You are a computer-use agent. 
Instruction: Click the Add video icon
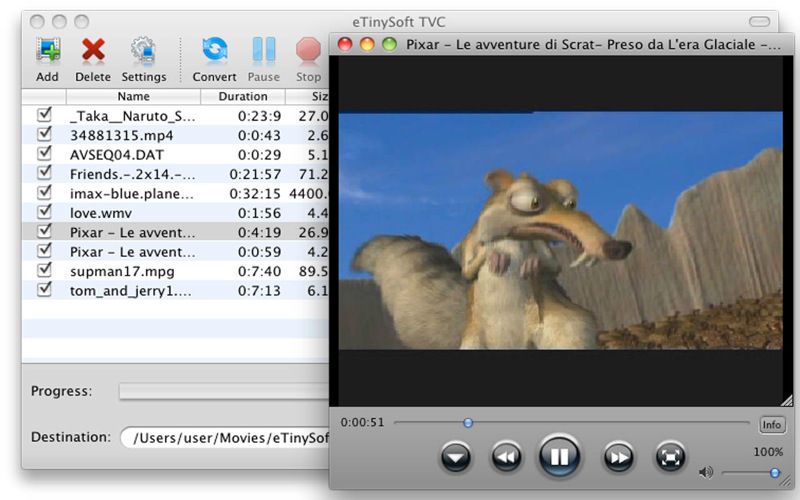coord(48,51)
